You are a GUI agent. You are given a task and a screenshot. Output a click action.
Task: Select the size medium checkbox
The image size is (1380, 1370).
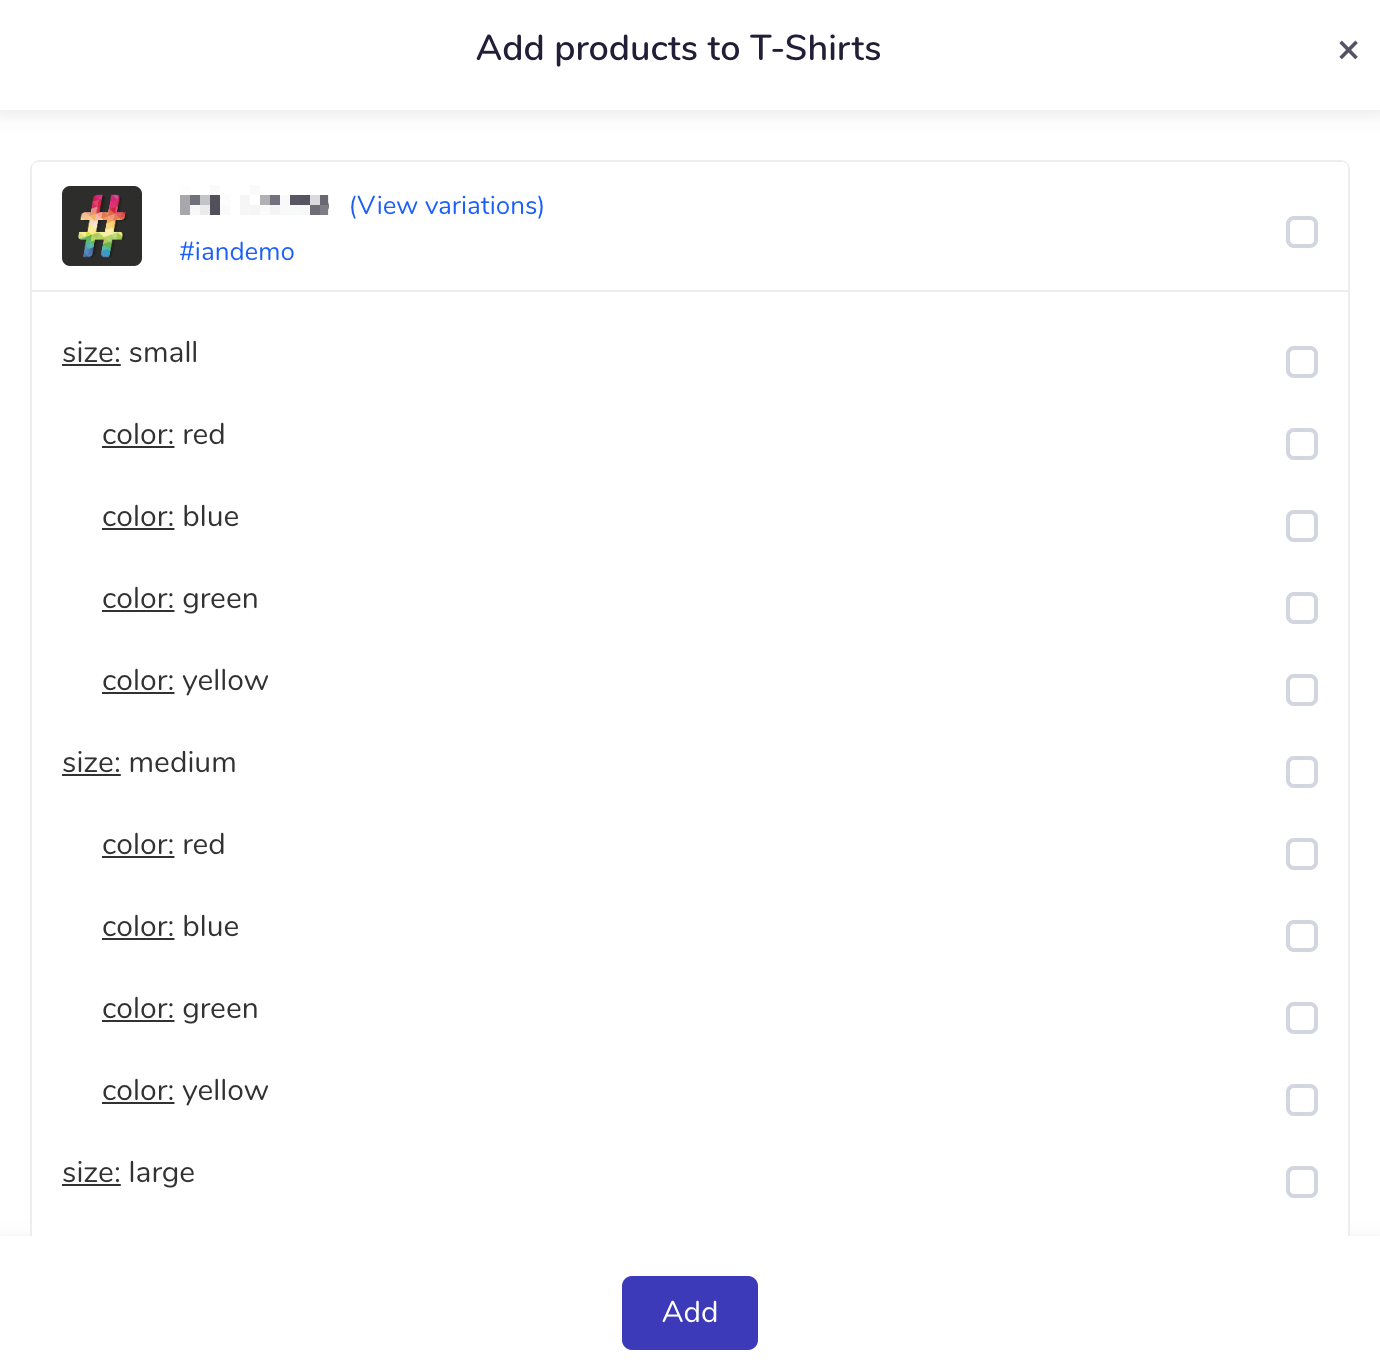click(x=1302, y=772)
